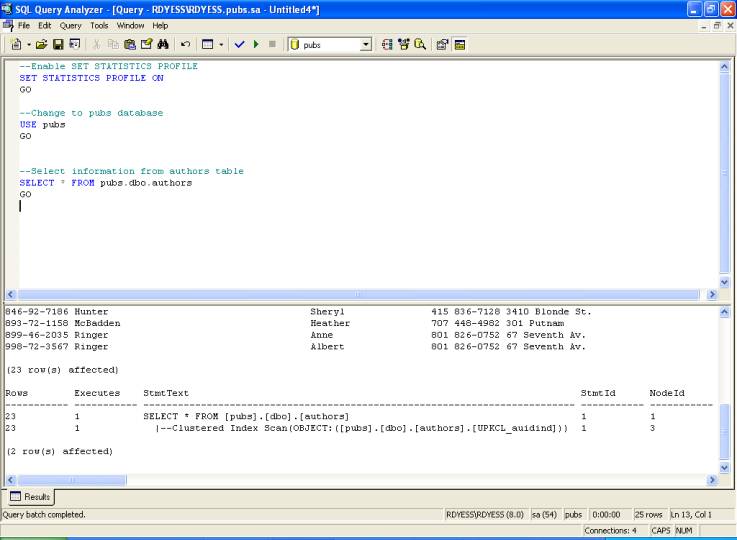Open the Tools menu

pos(99,25)
